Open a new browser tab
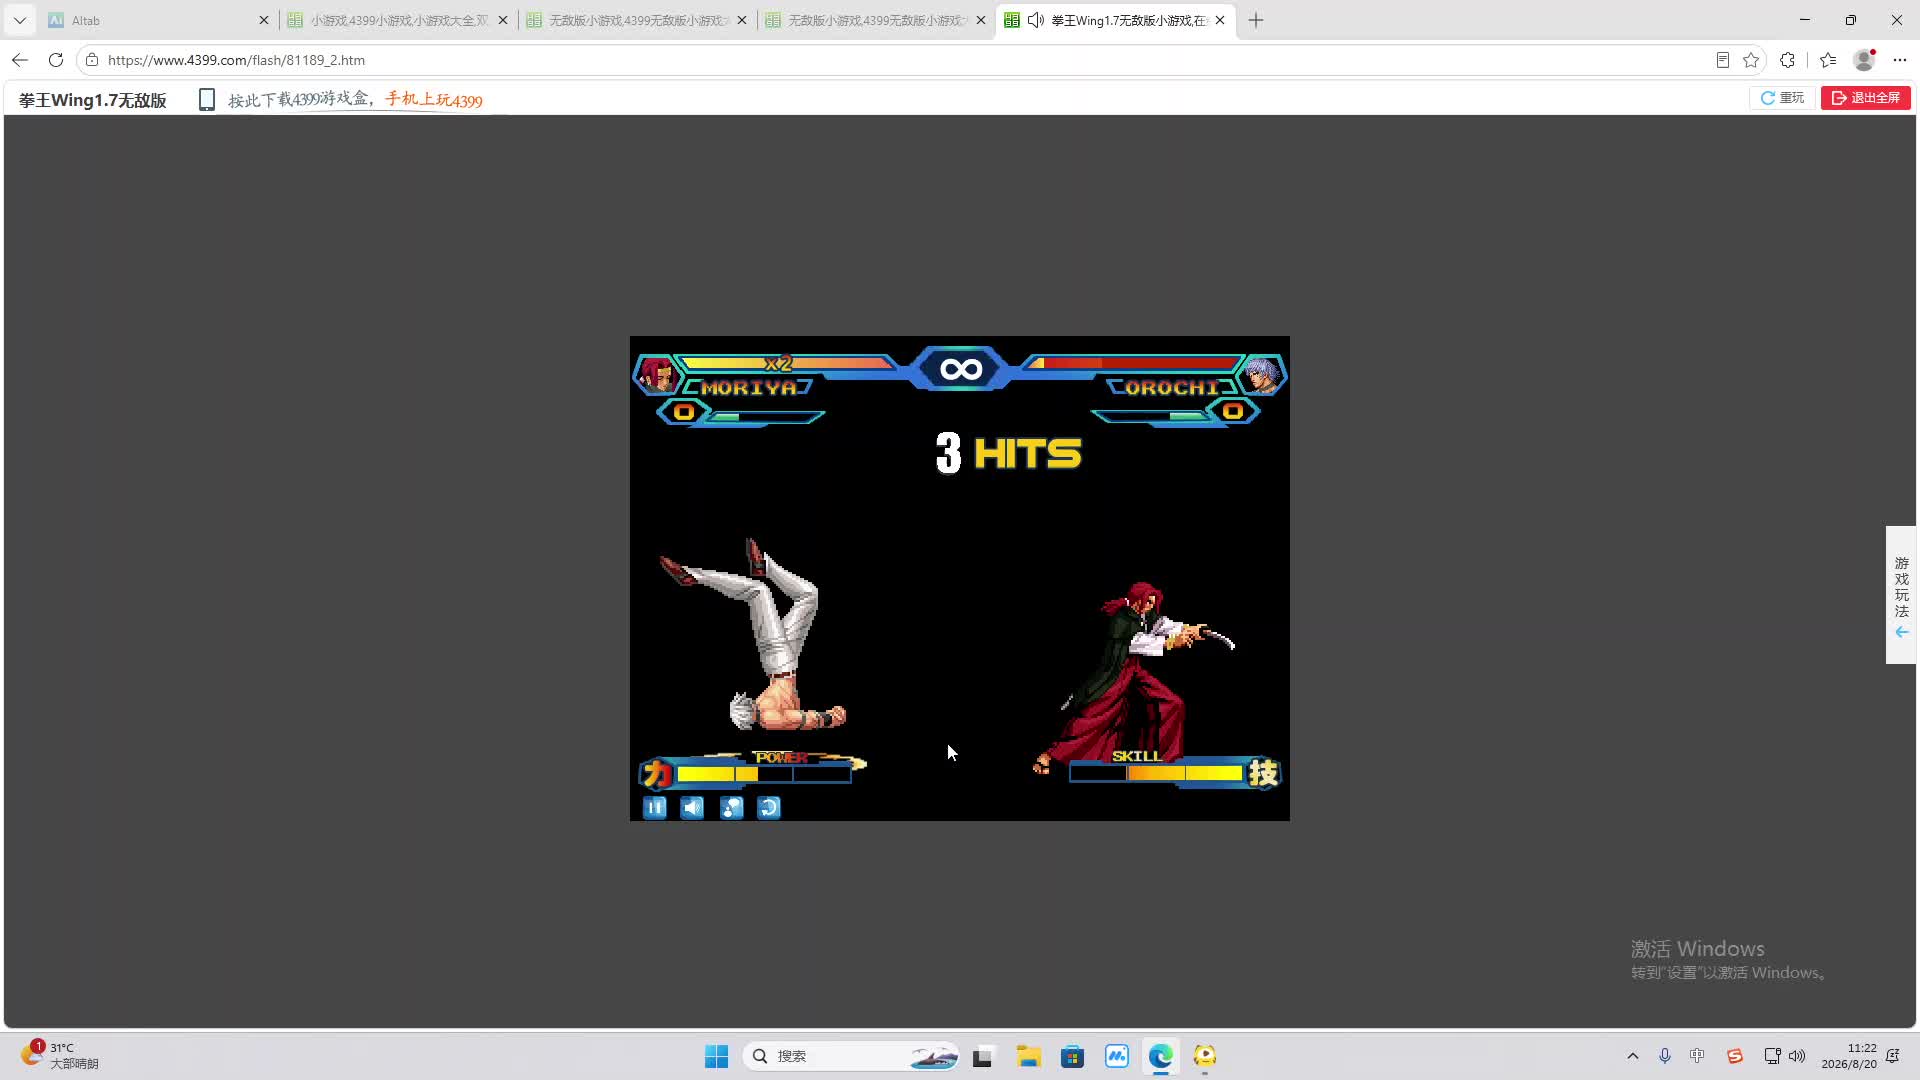Screen dimensions: 1920x1080 [1256, 20]
